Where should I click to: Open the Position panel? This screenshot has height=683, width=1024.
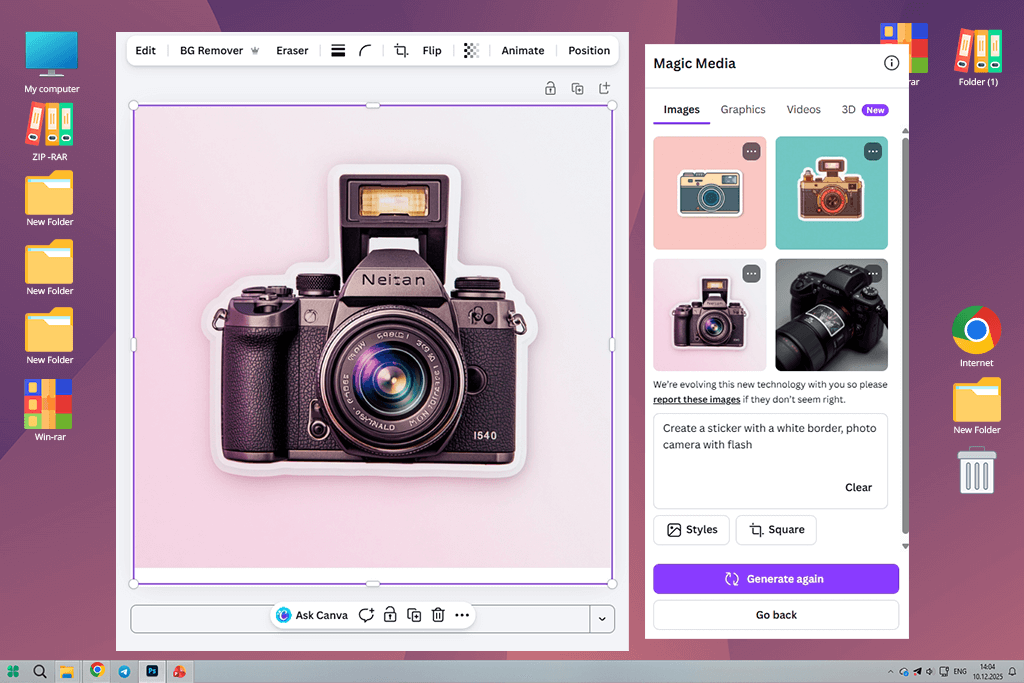click(588, 50)
